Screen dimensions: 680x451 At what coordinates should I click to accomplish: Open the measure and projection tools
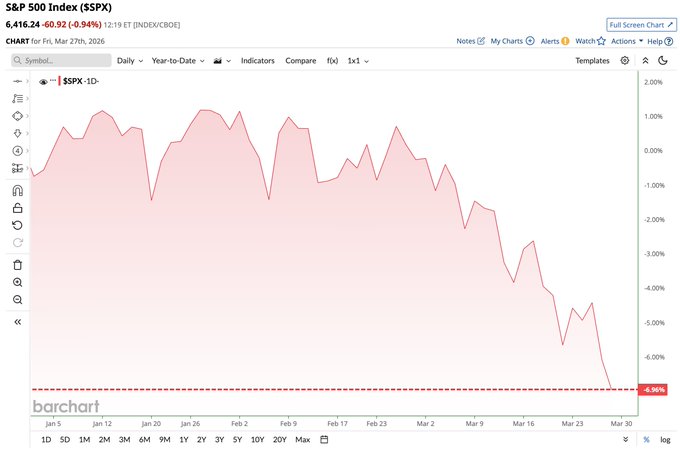tap(17, 168)
